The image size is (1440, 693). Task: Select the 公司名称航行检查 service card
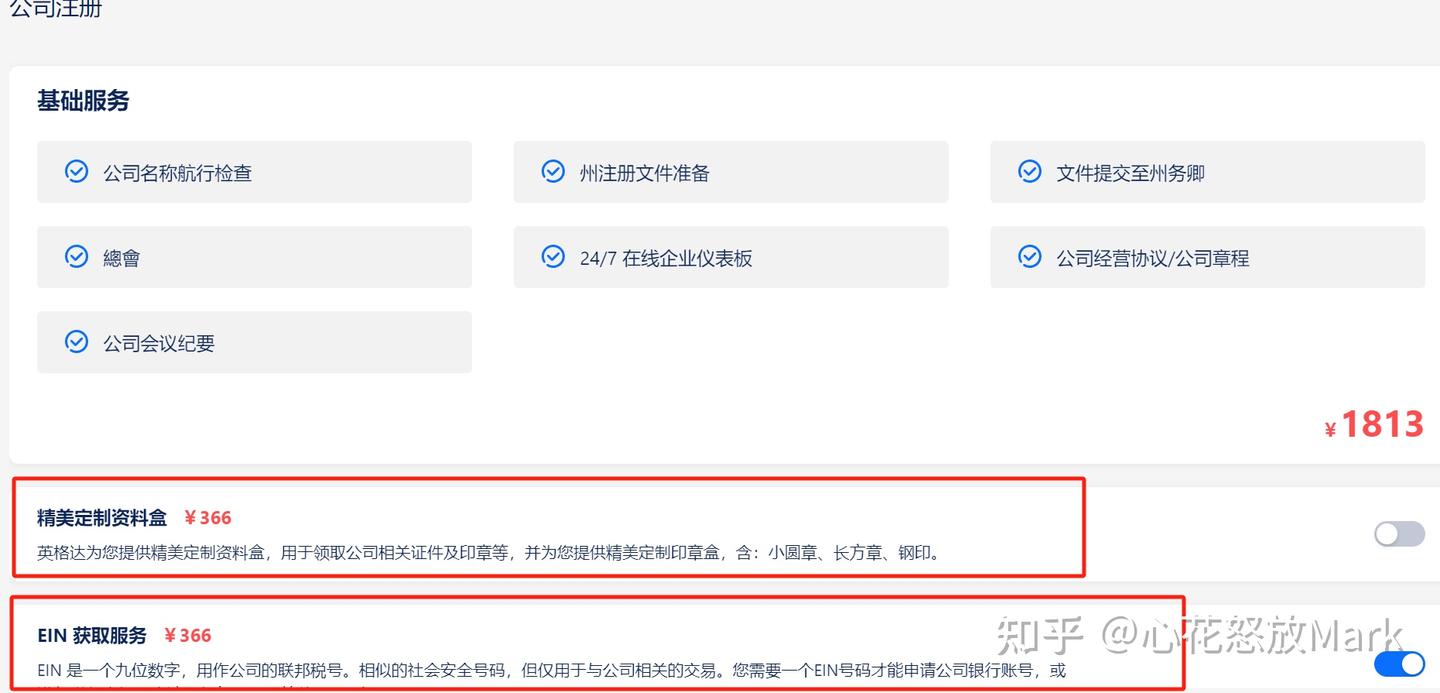254,171
